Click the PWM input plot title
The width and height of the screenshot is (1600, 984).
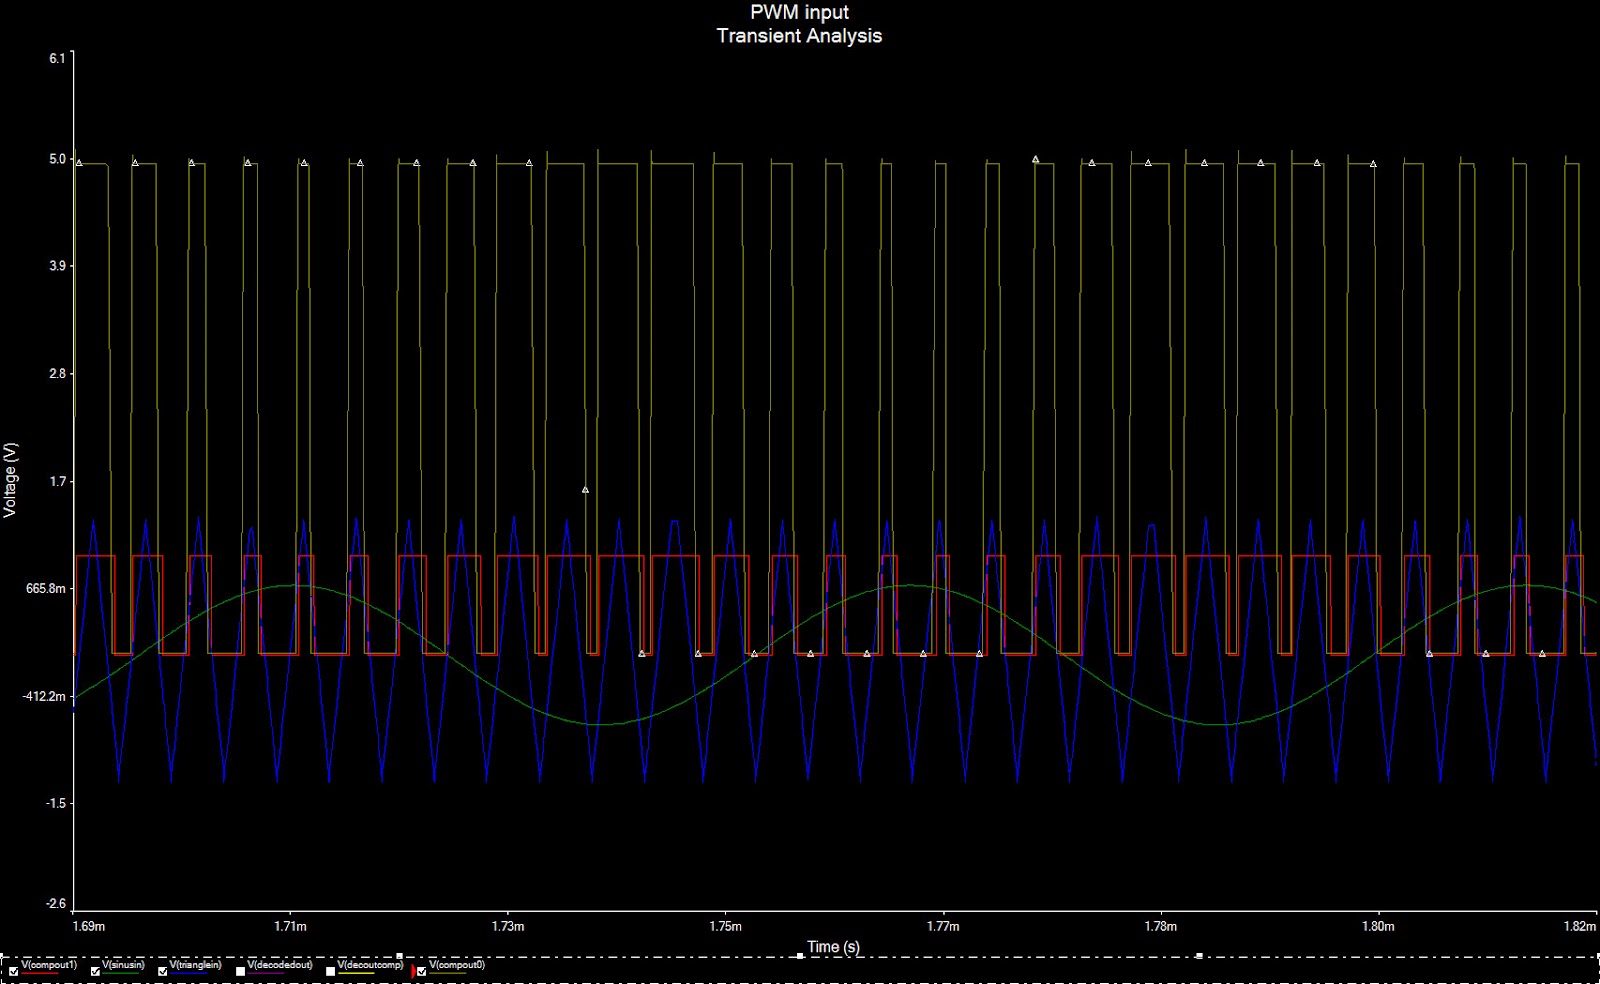click(798, 12)
